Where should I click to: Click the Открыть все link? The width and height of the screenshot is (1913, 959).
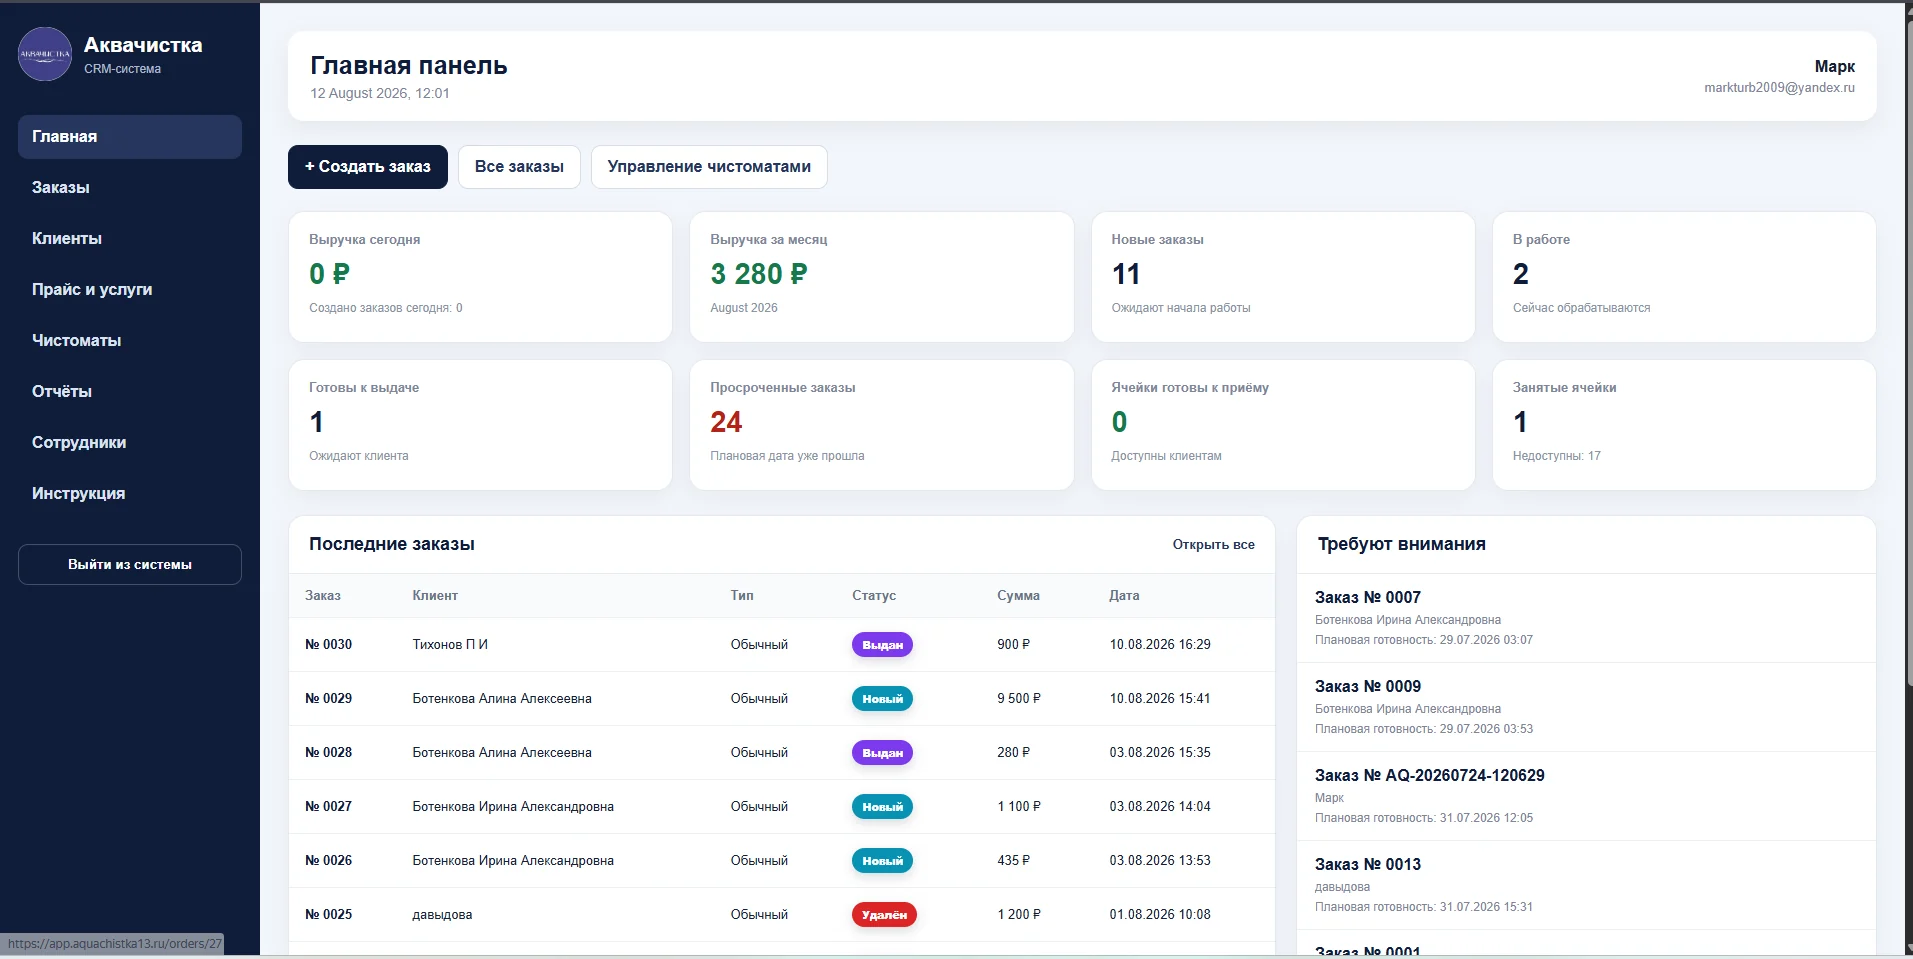[x=1213, y=545]
